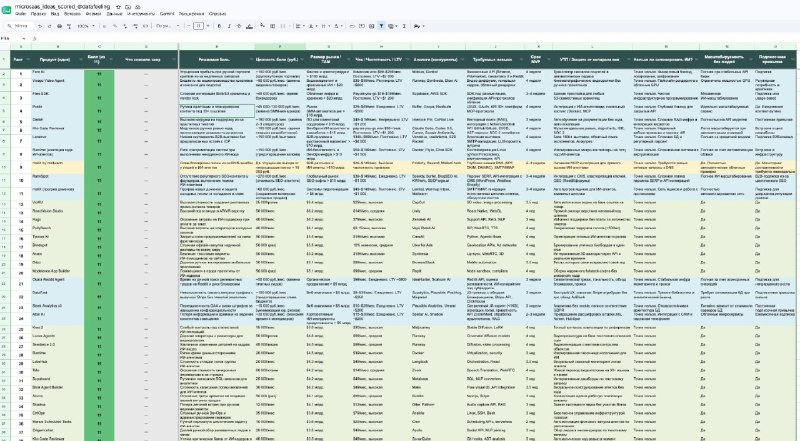The image size is (800, 441).
Task: Click the functions sigma icon
Action: 404,26
